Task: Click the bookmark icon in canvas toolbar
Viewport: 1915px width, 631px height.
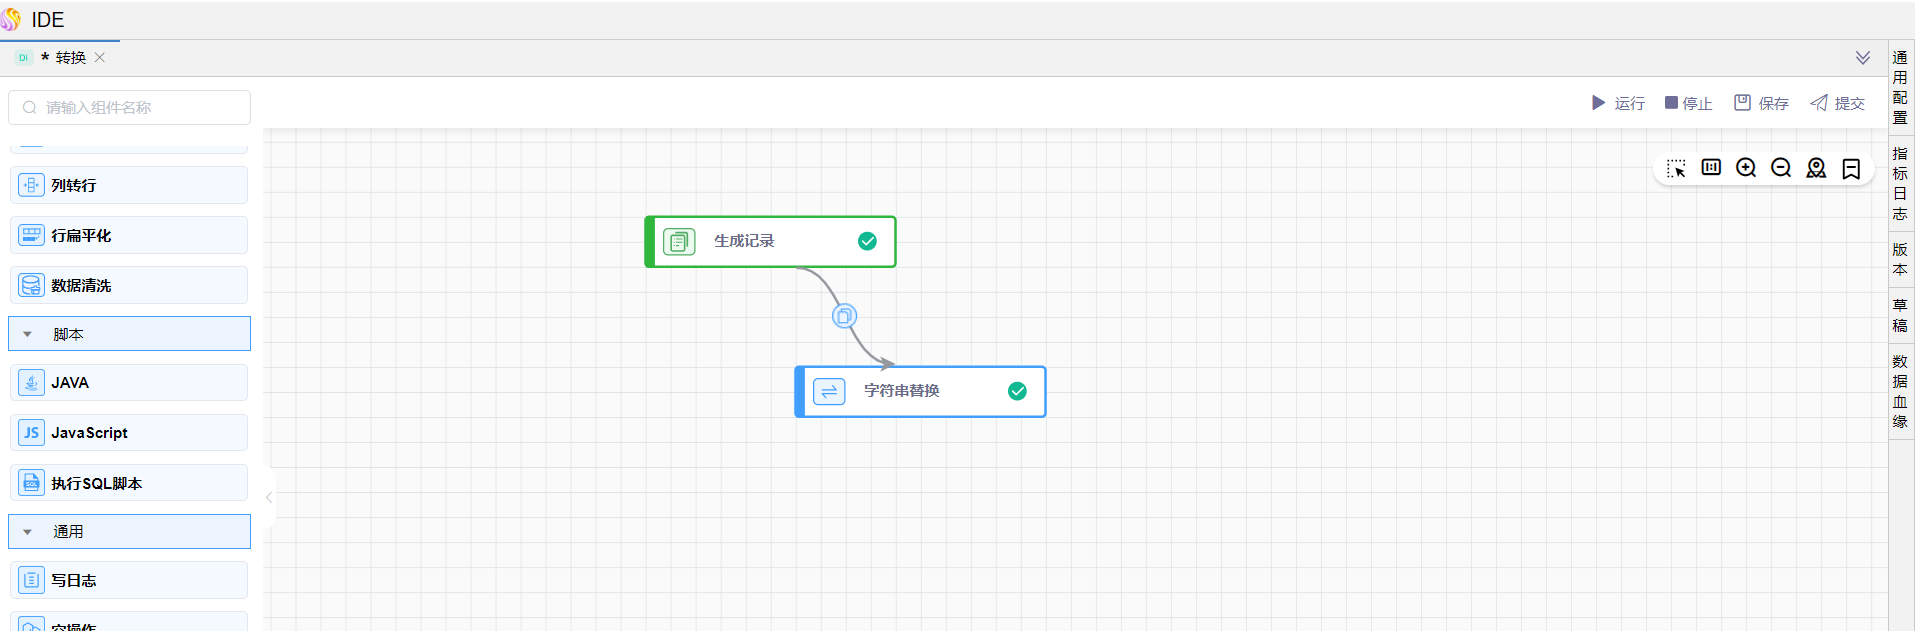Action: click(x=1851, y=169)
